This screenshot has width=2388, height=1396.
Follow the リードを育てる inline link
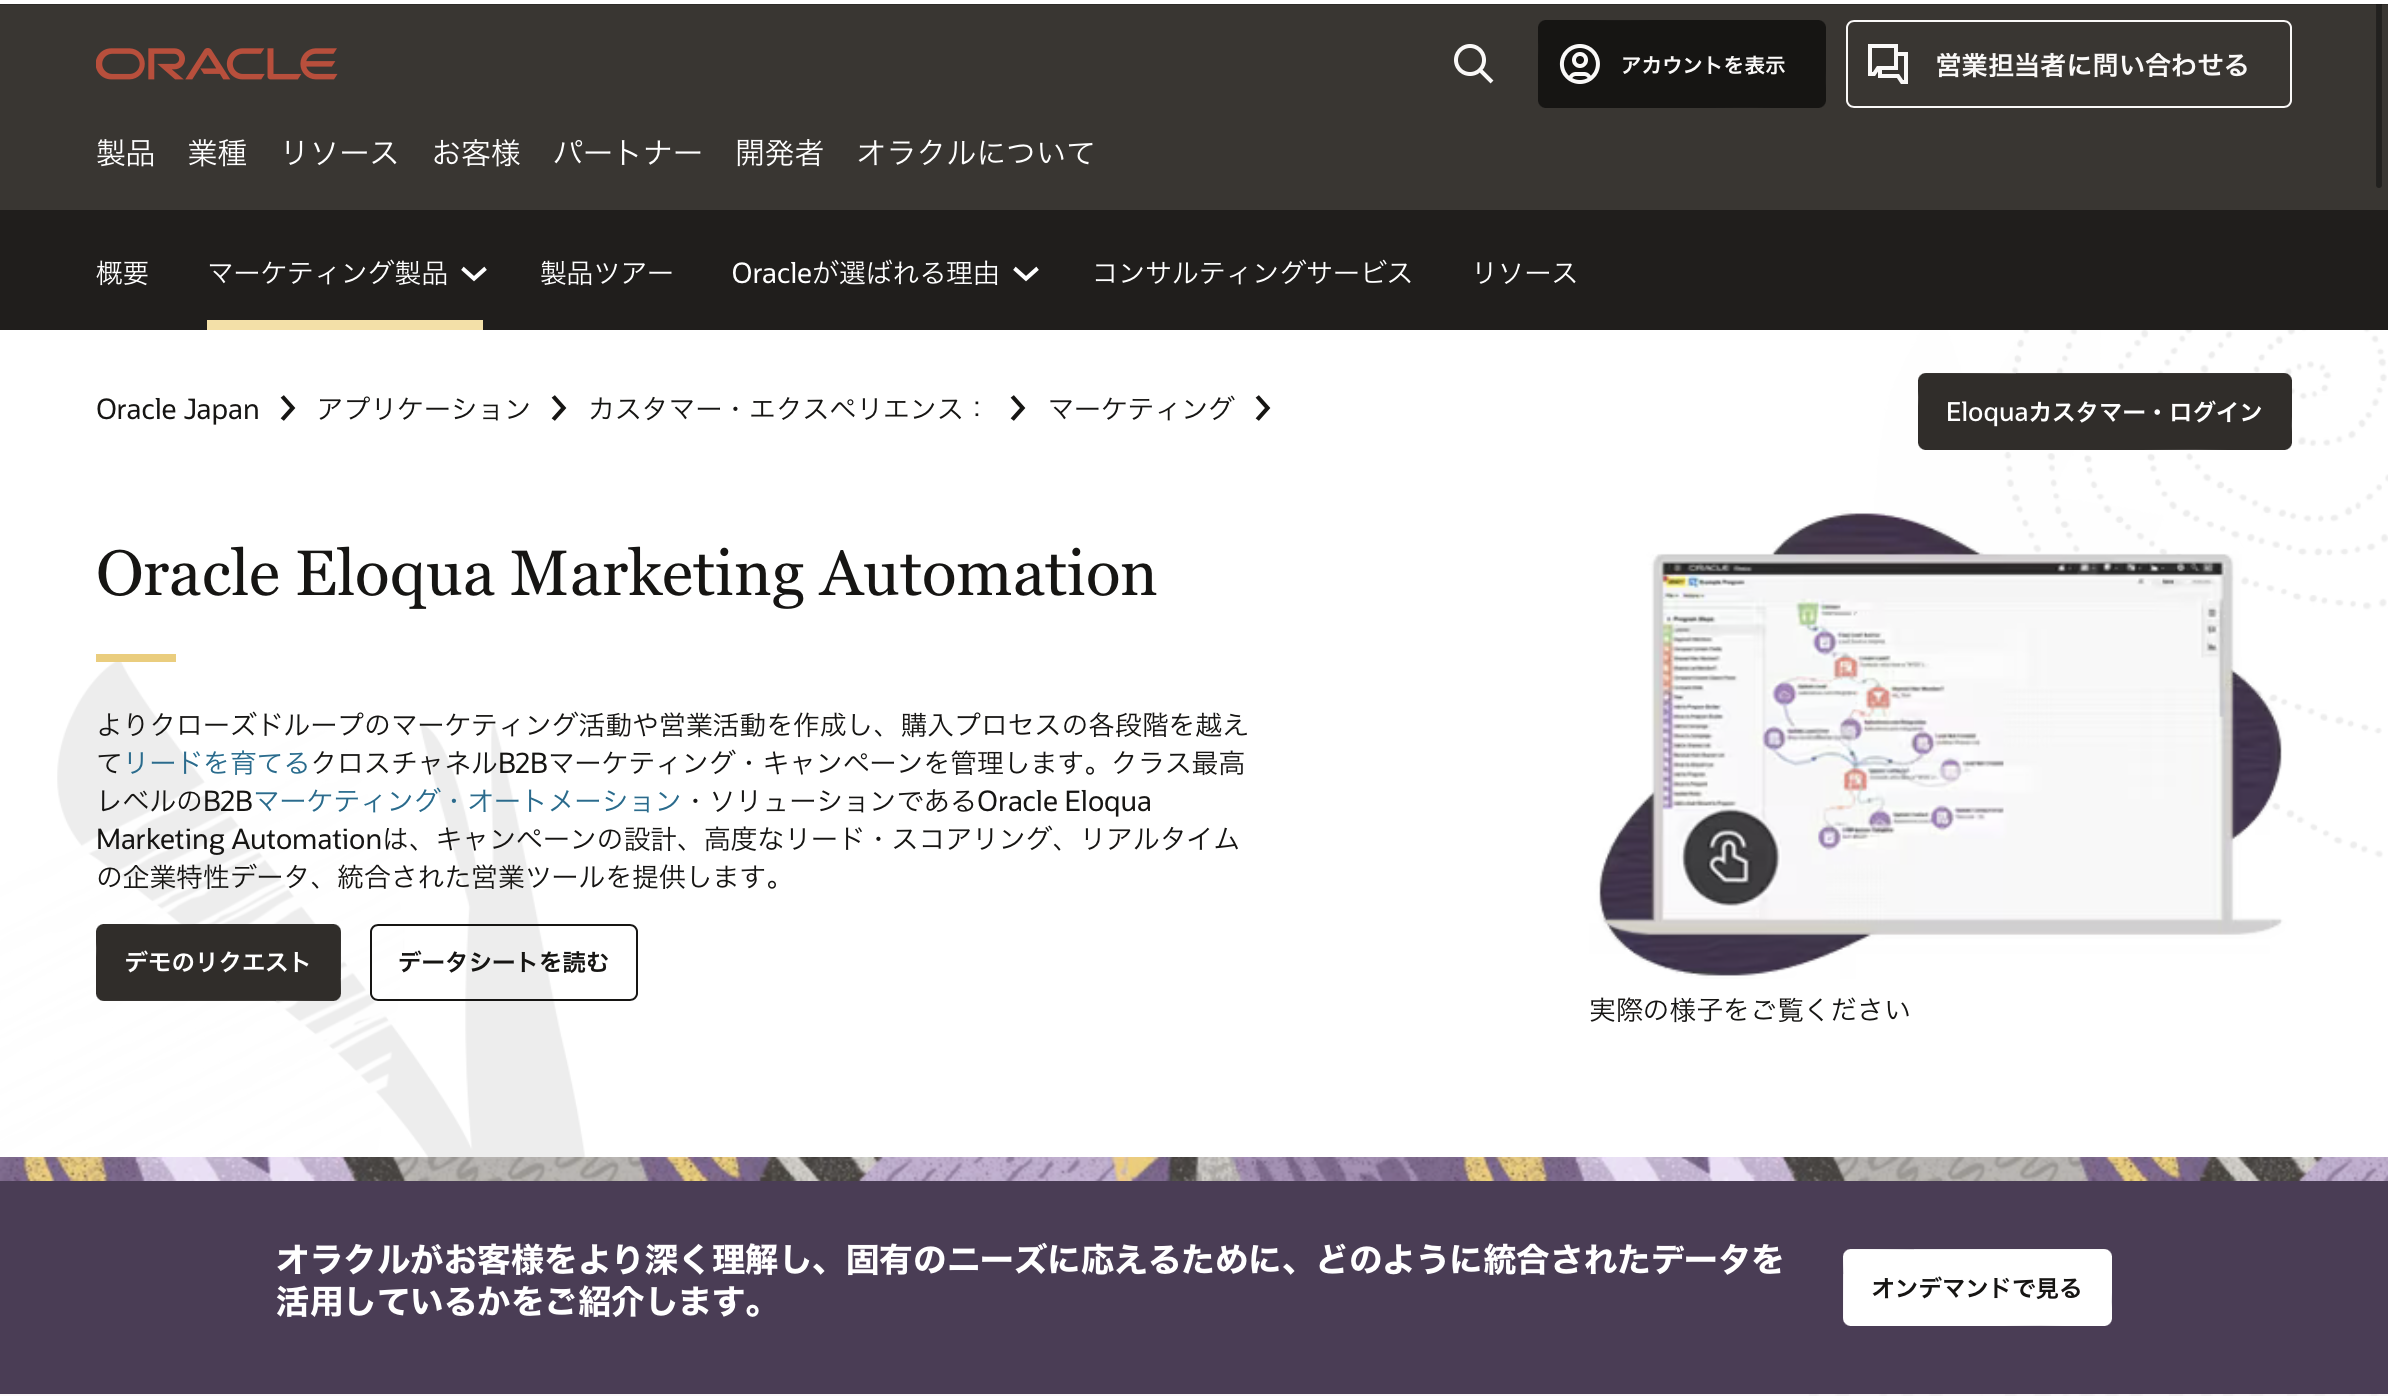pos(217,763)
